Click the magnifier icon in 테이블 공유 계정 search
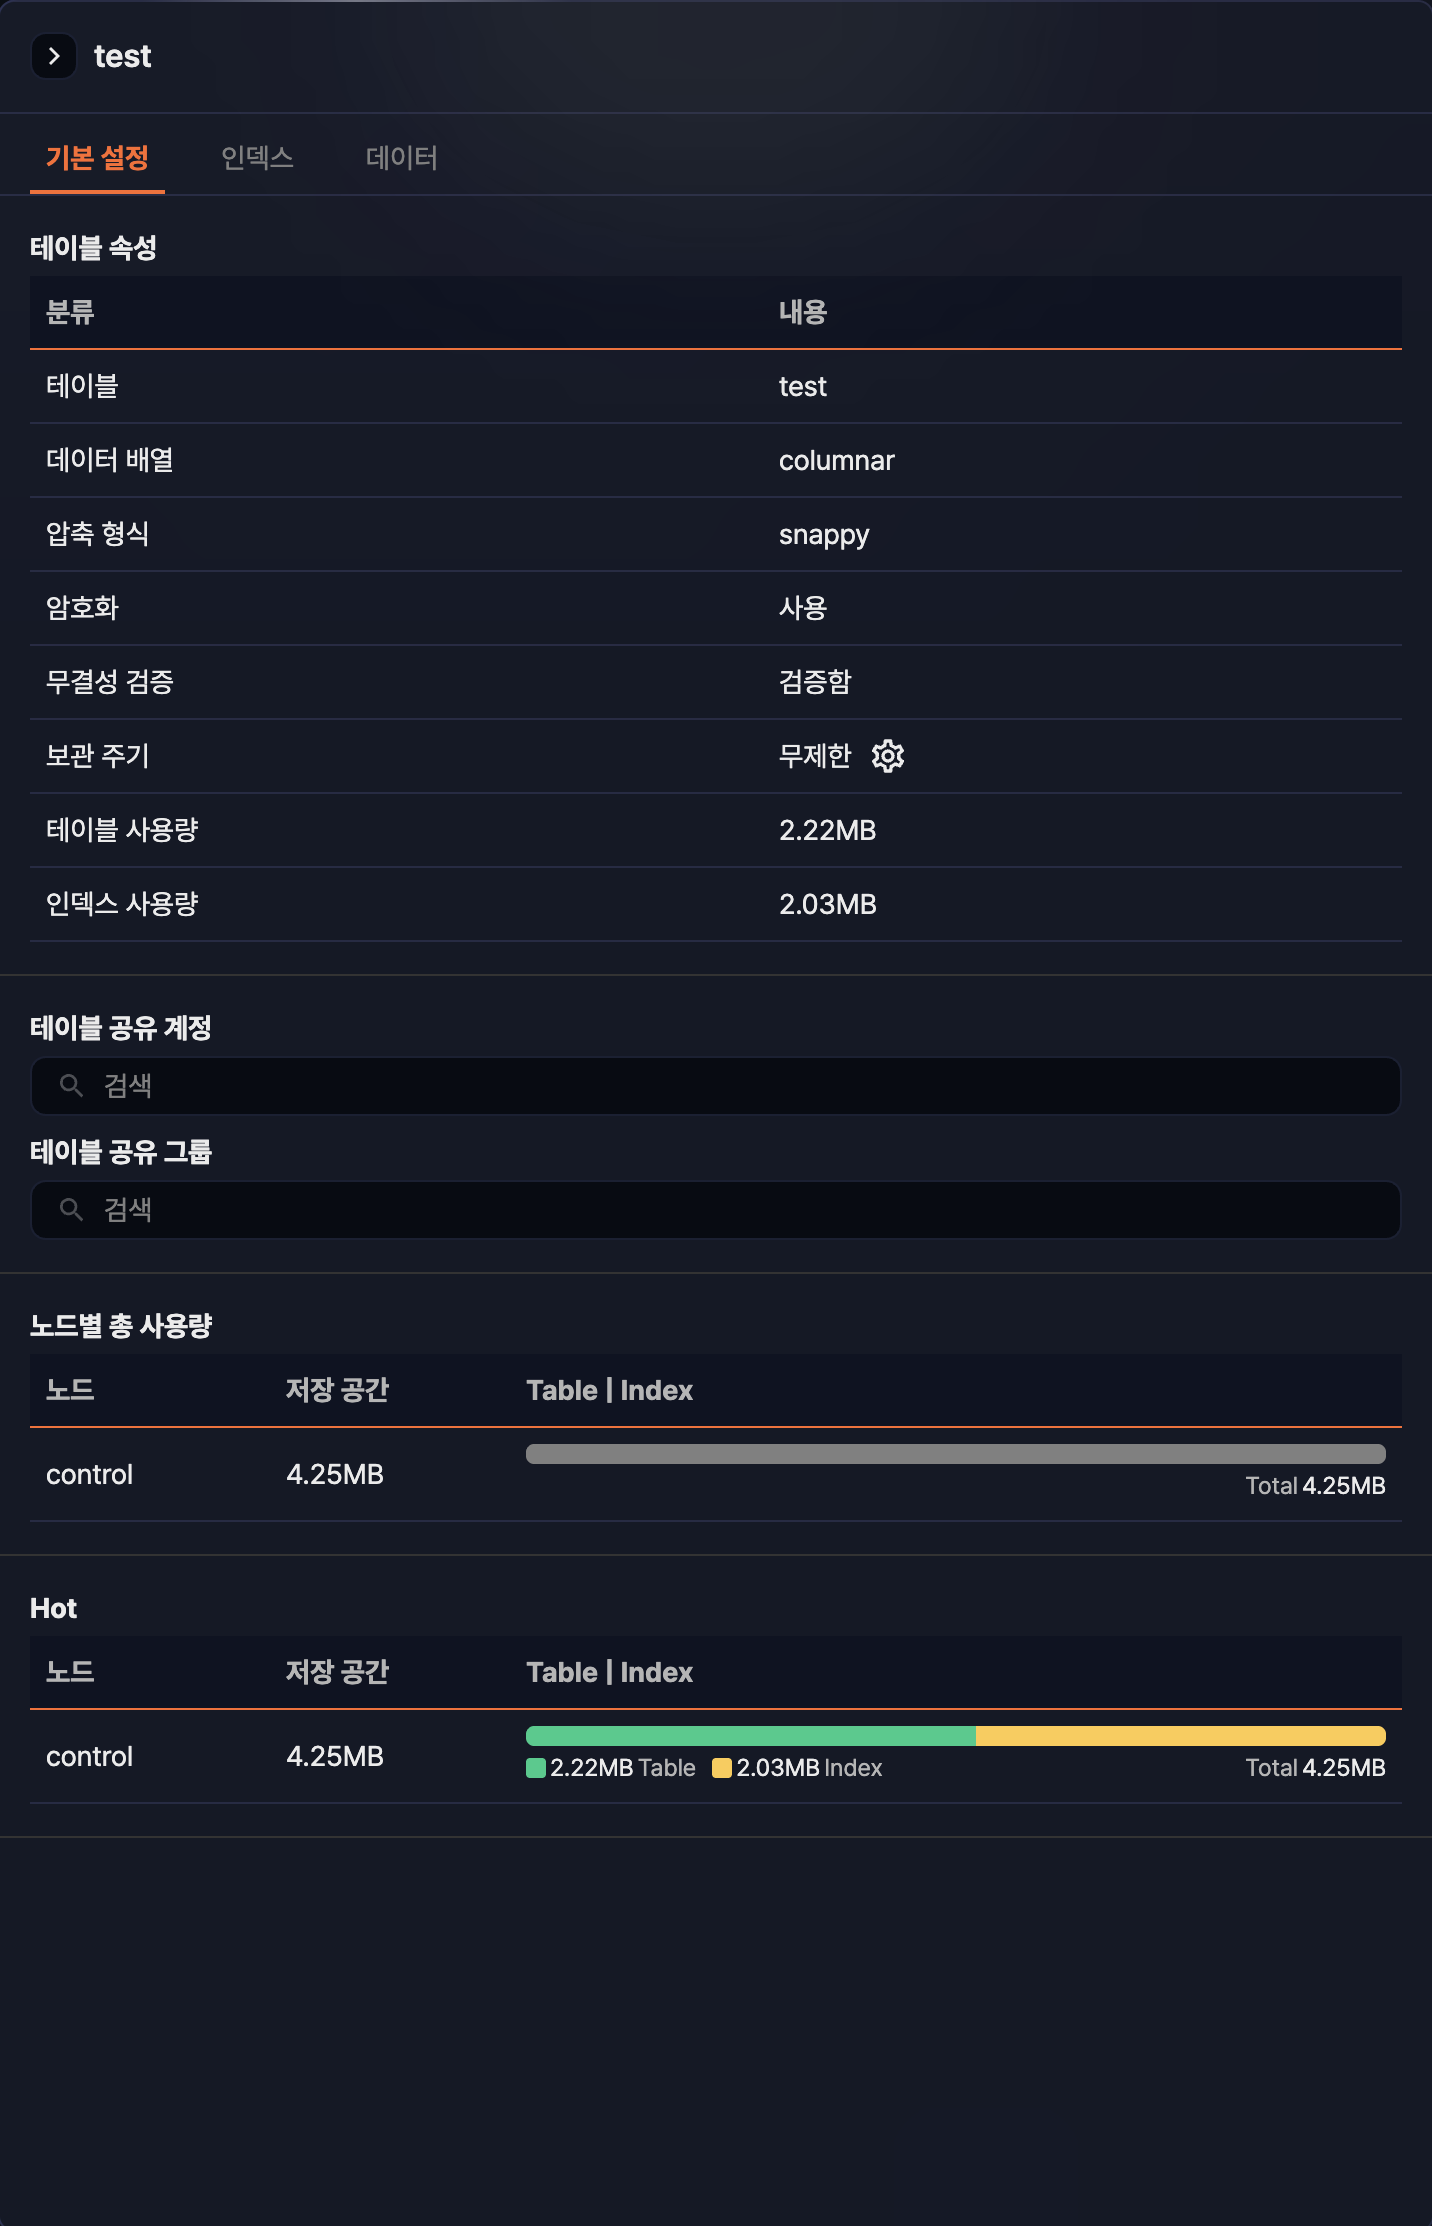The width and height of the screenshot is (1432, 2226). tap(71, 1086)
